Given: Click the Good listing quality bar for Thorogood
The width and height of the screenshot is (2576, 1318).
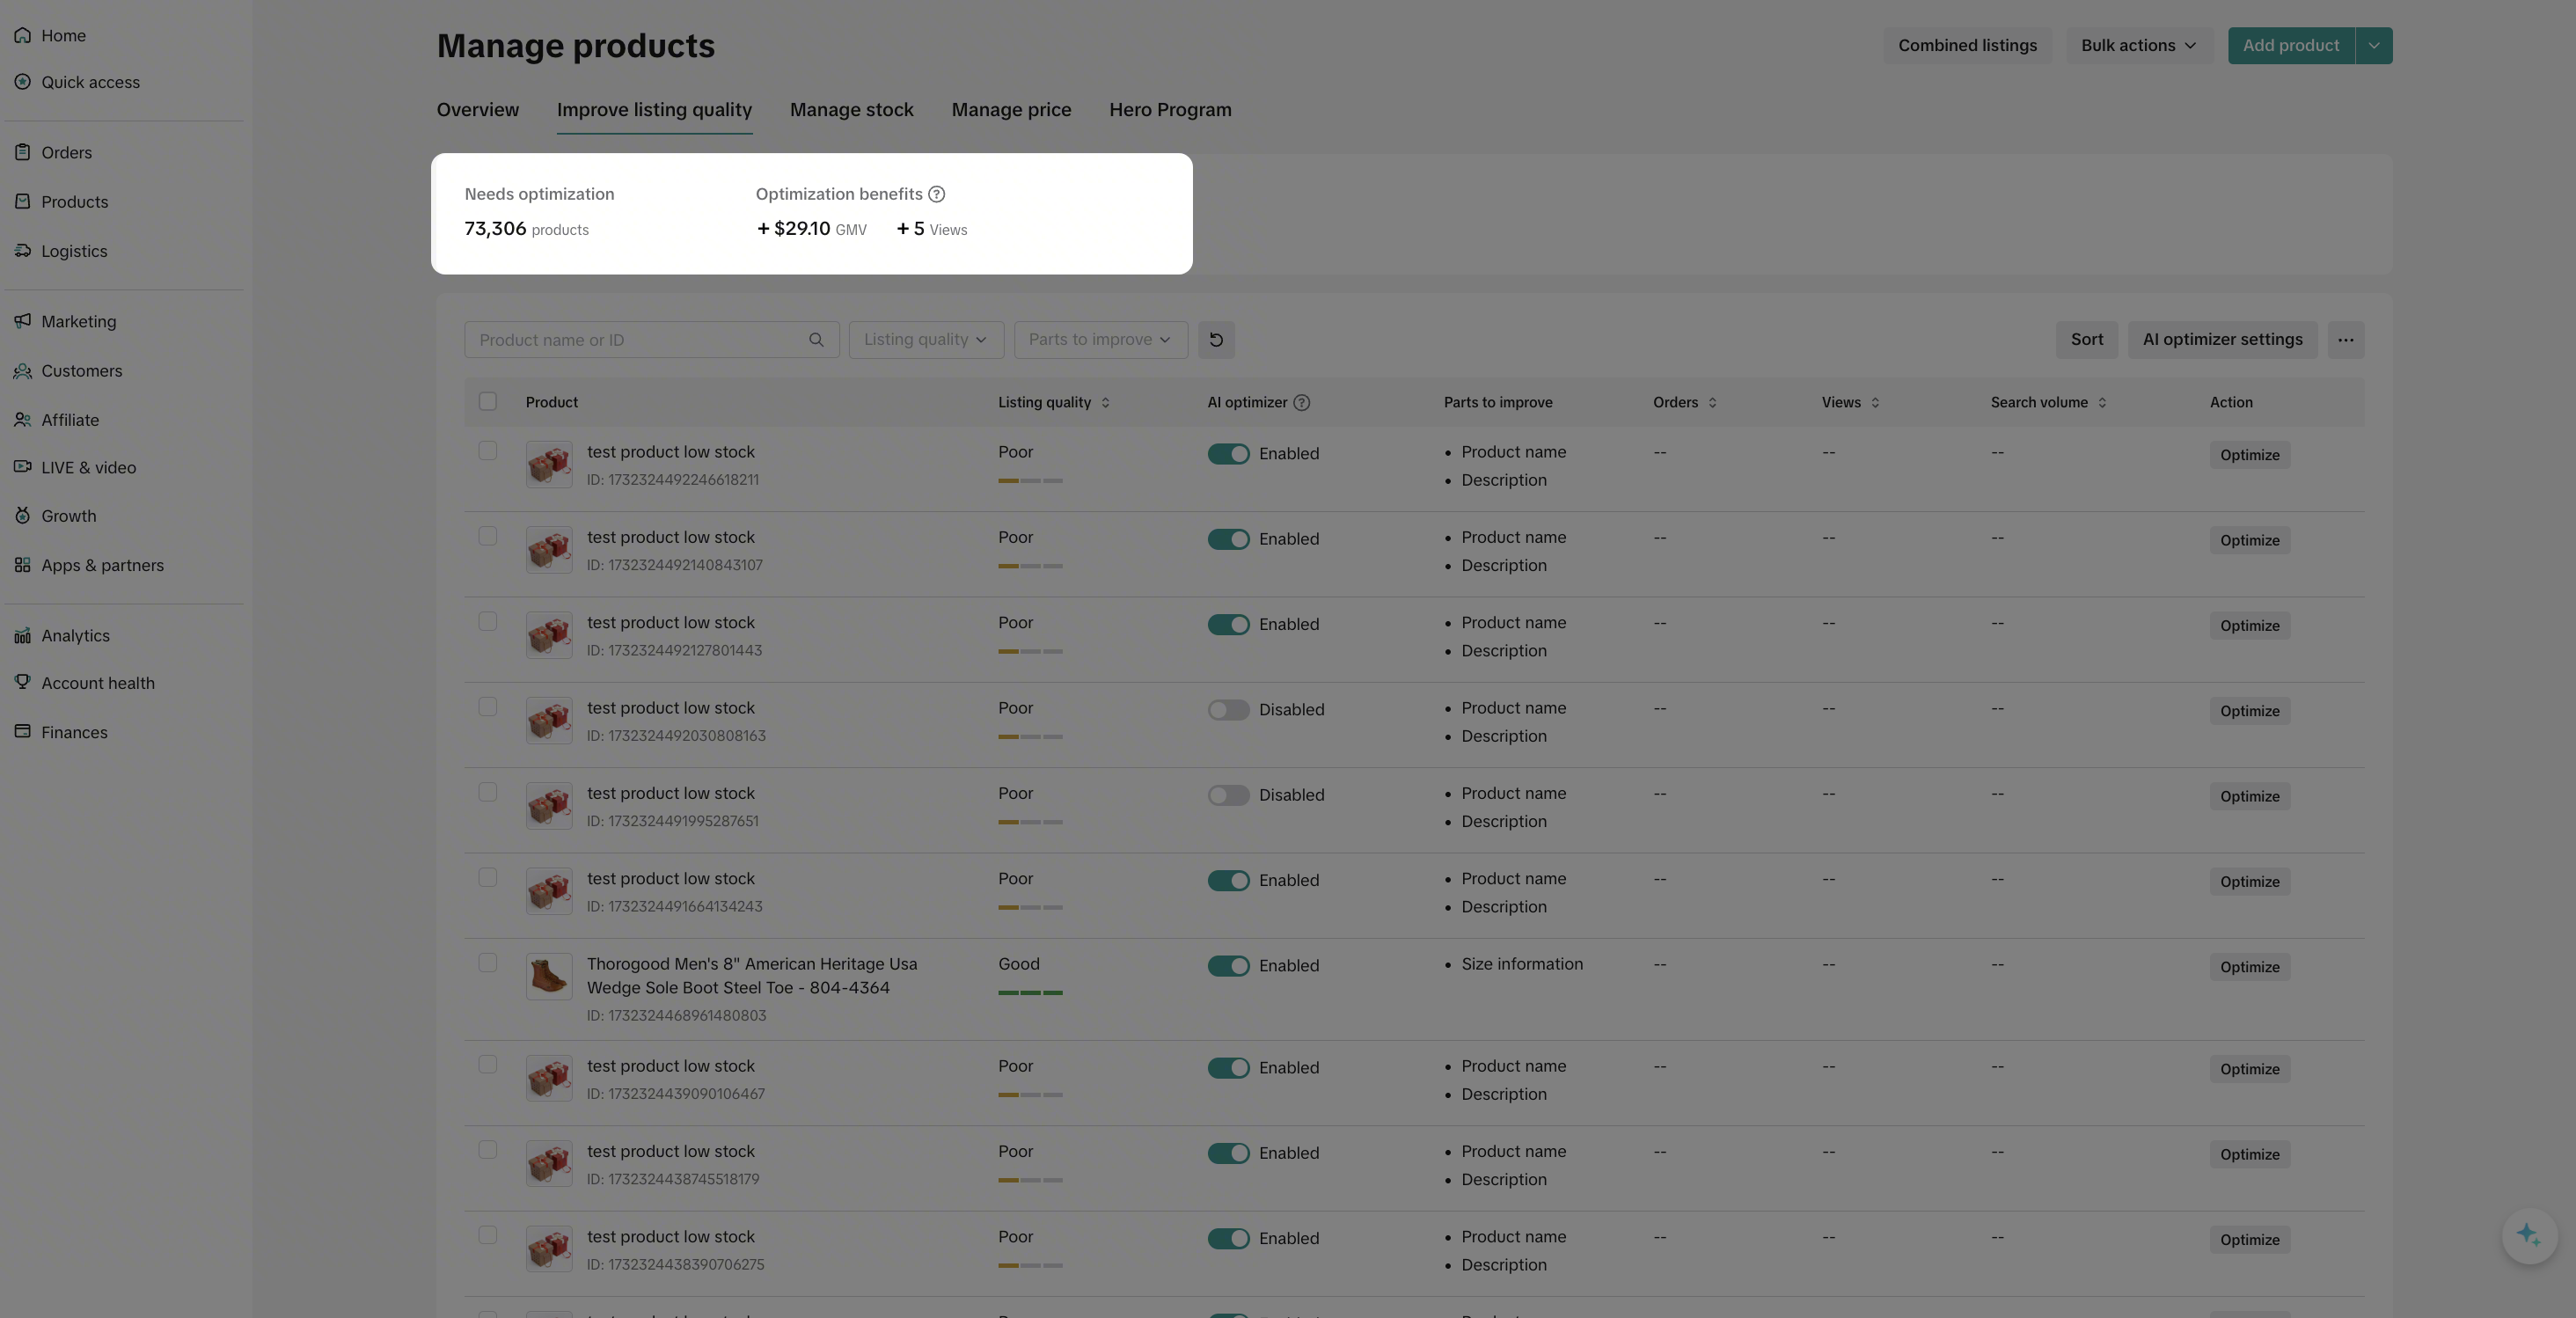Looking at the screenshot, I should click(1030, 992).
